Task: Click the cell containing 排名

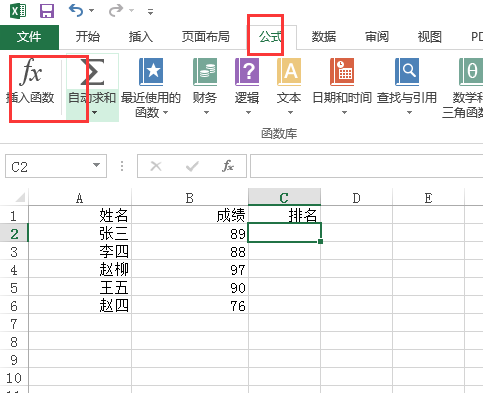Action: tap(284, 215)
